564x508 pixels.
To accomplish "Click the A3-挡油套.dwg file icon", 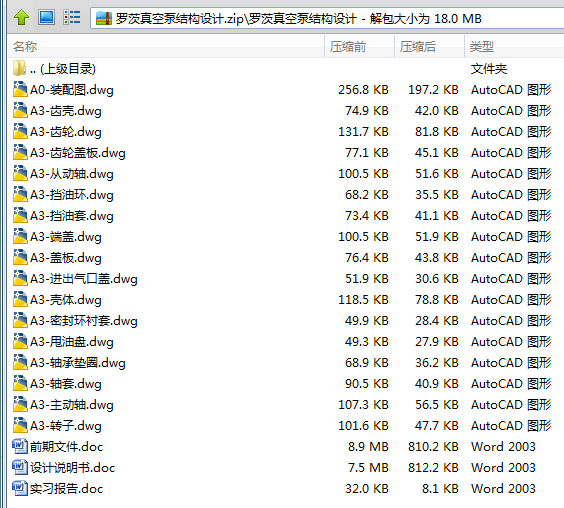I will (x=20, y=215).
